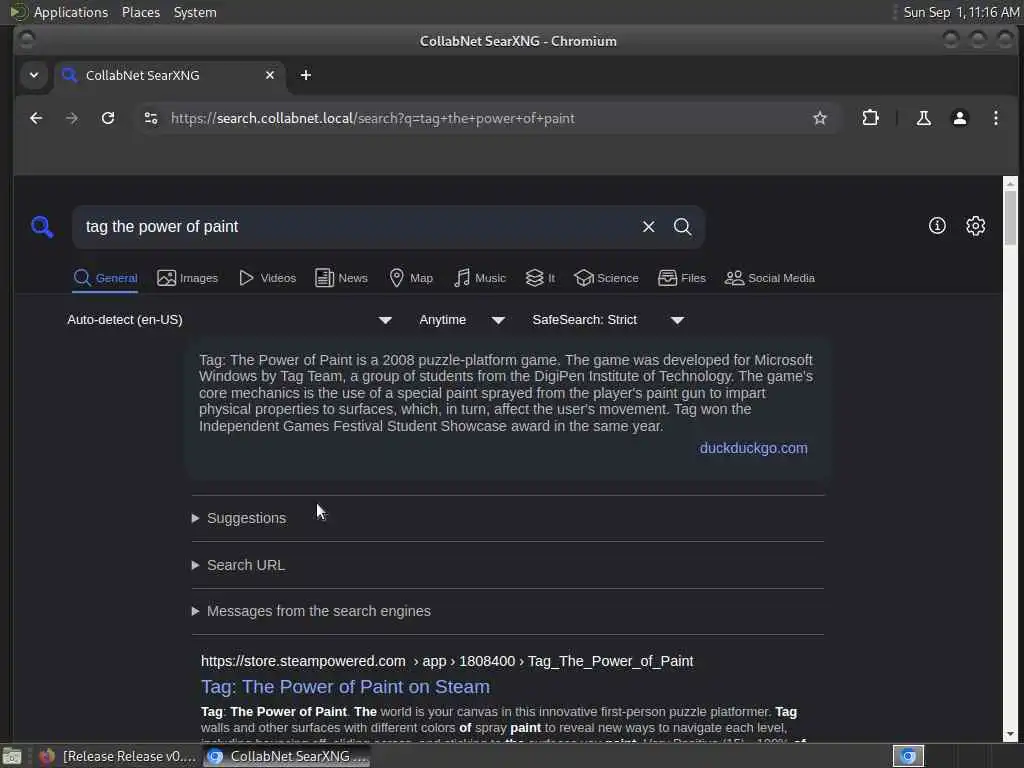The height and width of the screenshot is (768, 1024).
Task: Open the Auto-detect (en-US) language dropdown
Action: tap(229, 320)
